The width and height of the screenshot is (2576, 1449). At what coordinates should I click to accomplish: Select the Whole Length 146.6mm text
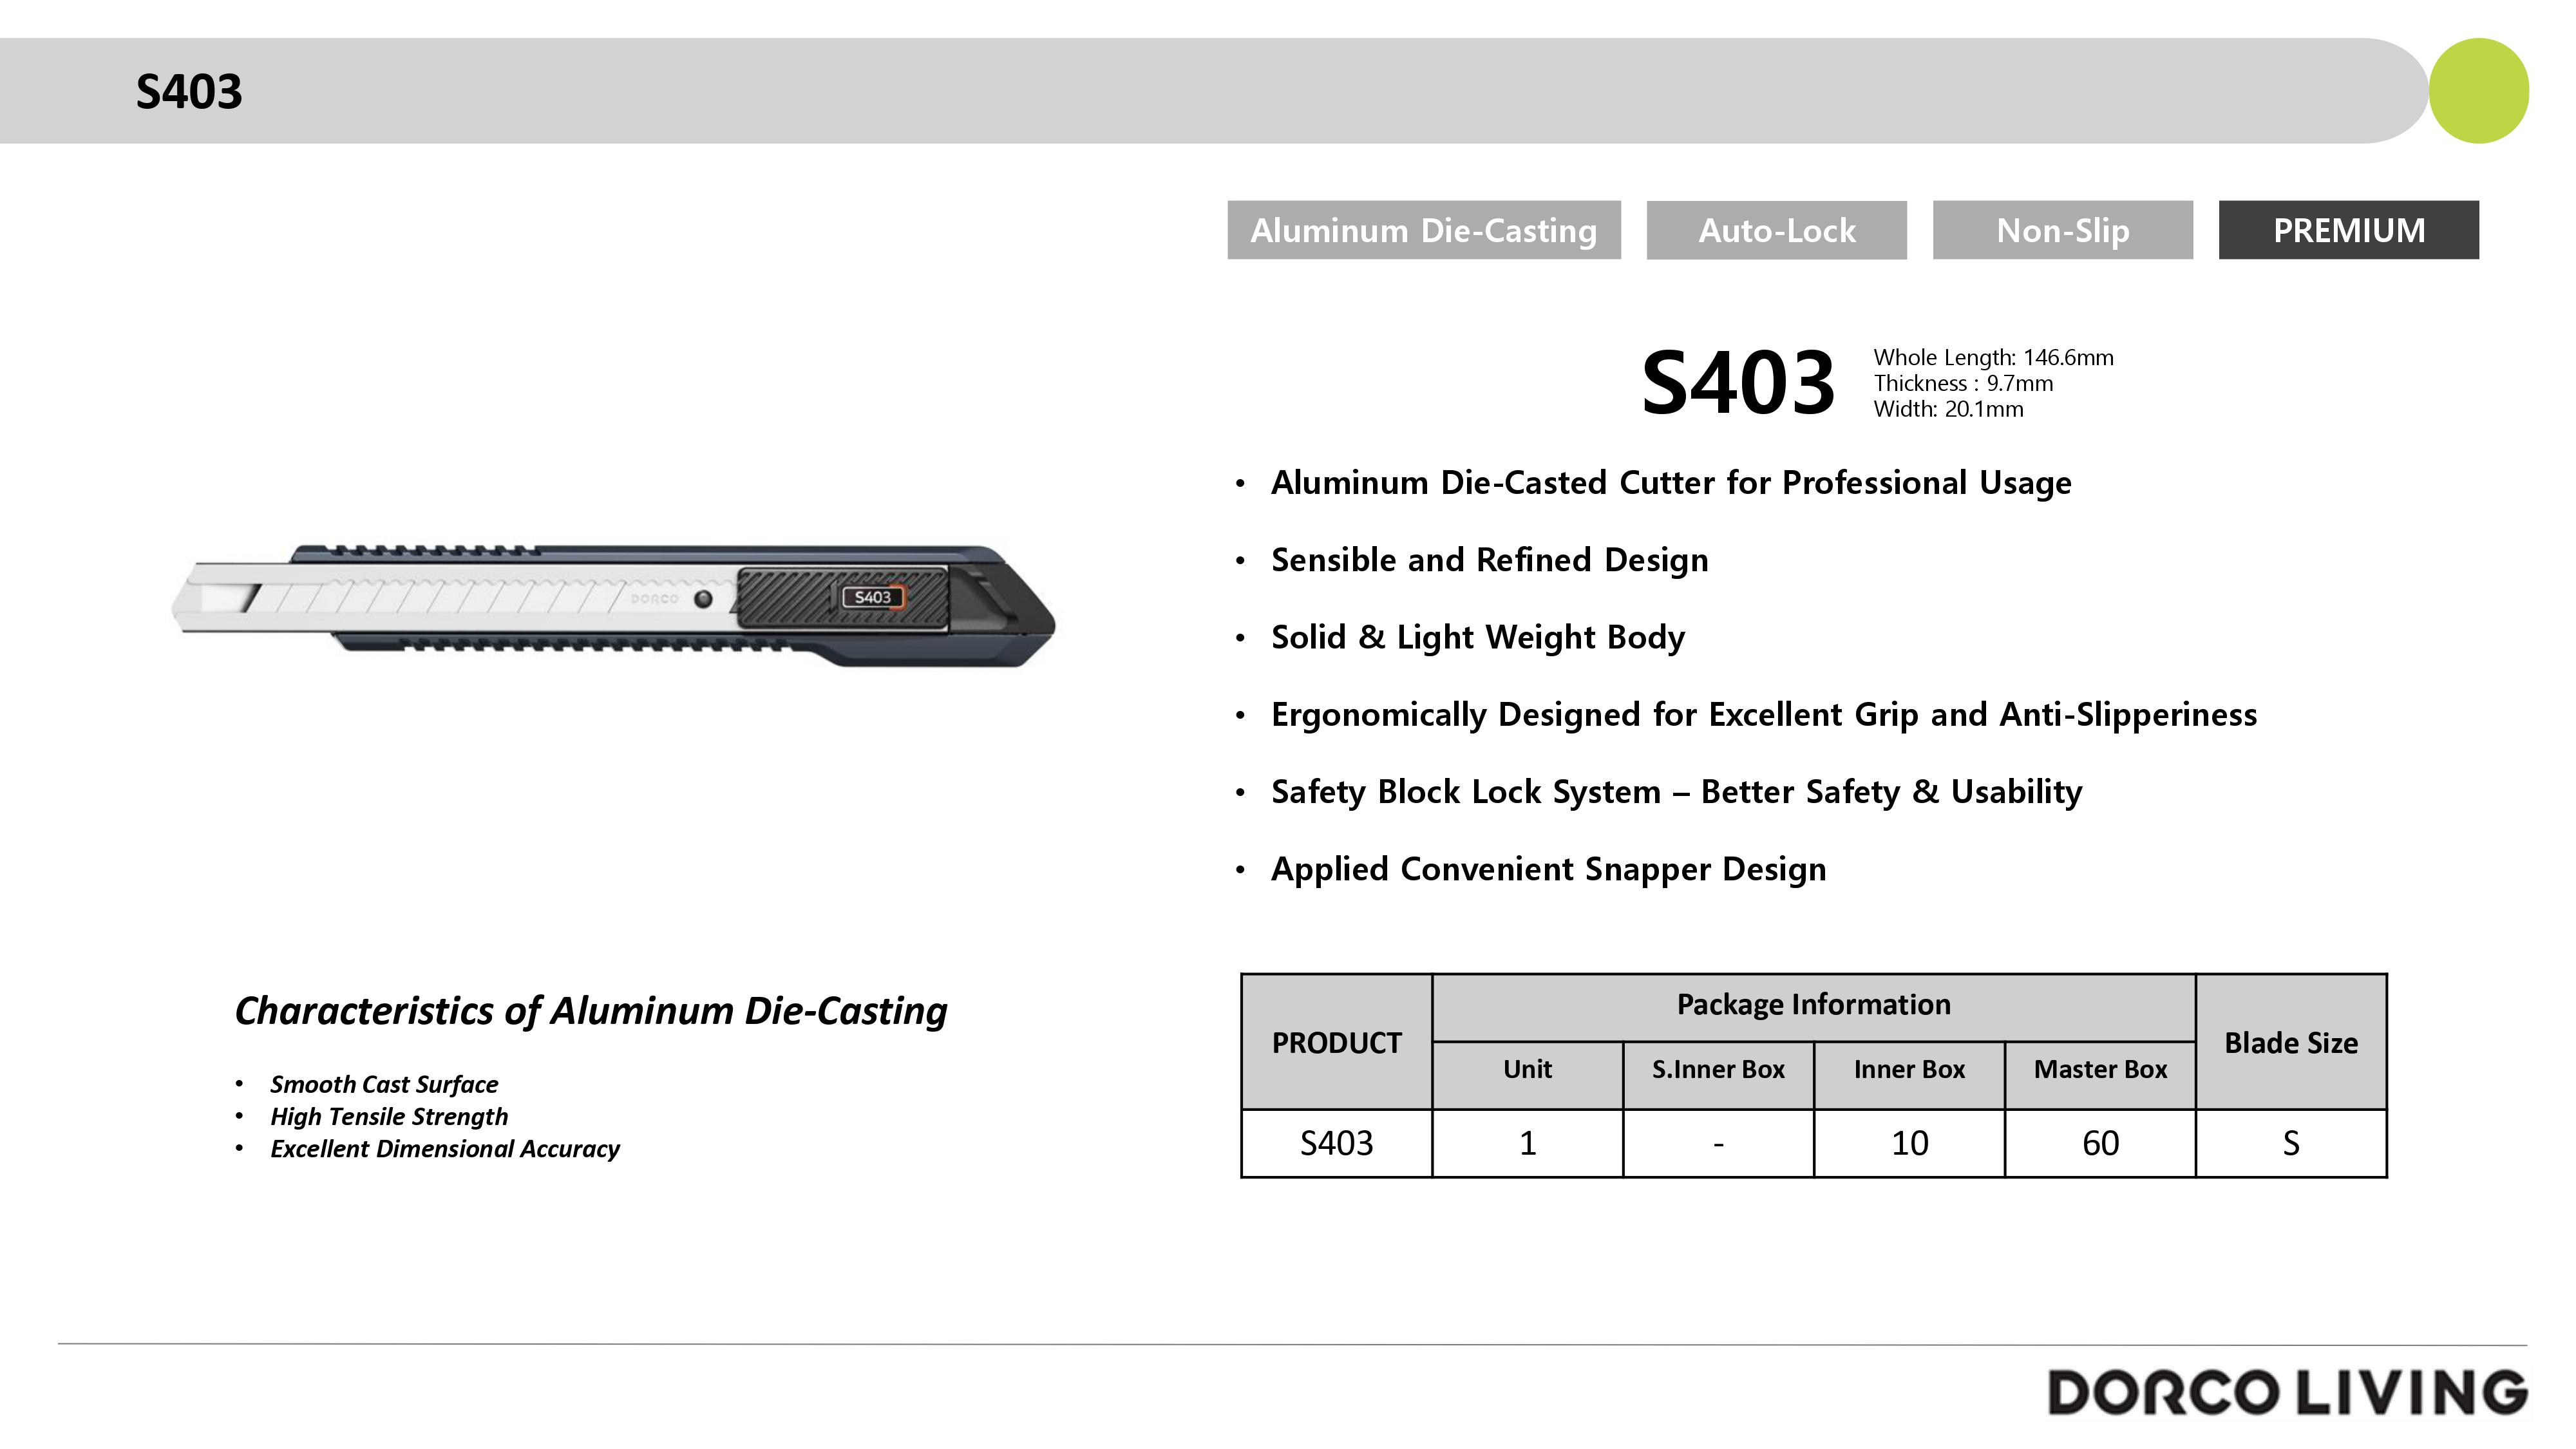(1993, 357)
